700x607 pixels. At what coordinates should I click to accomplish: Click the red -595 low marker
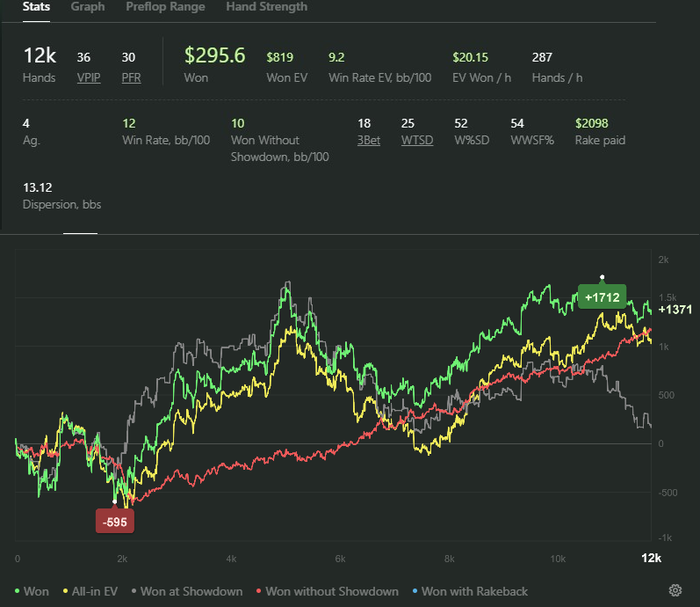click(x=114, y=520)
